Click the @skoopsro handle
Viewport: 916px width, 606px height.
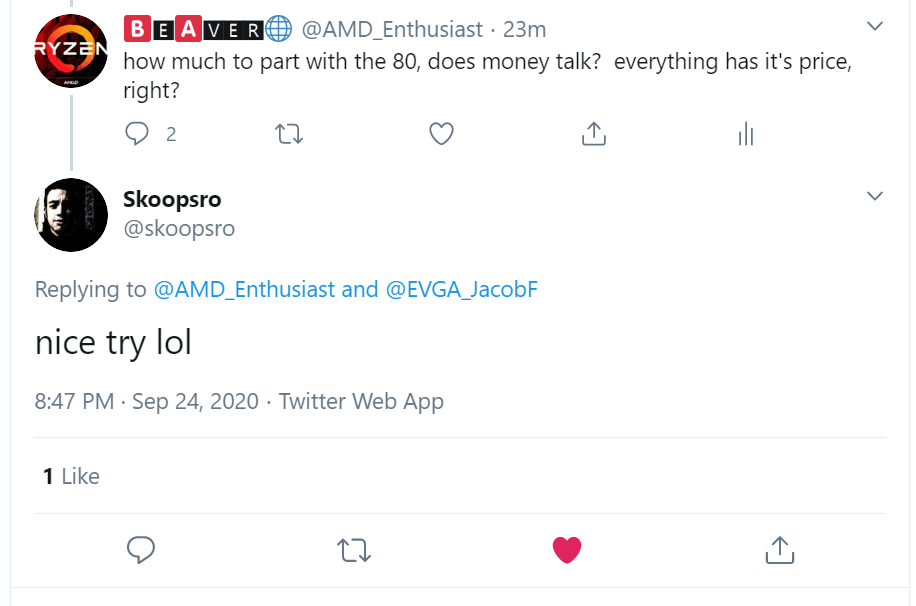point(178,229)
